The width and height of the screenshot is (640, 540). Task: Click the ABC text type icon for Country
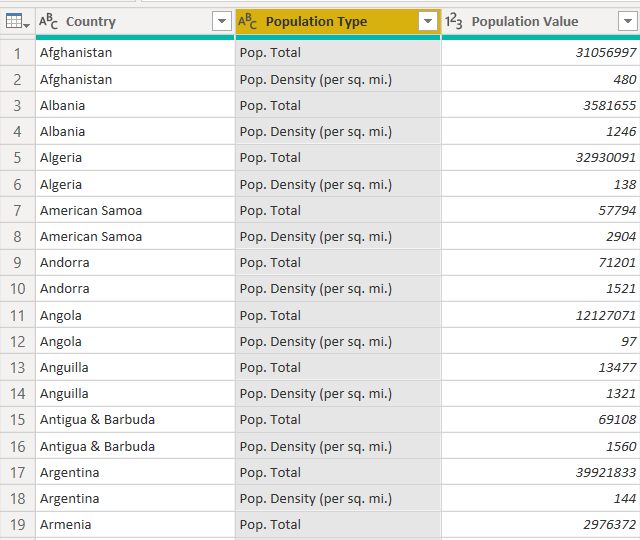tap(48, 21)
